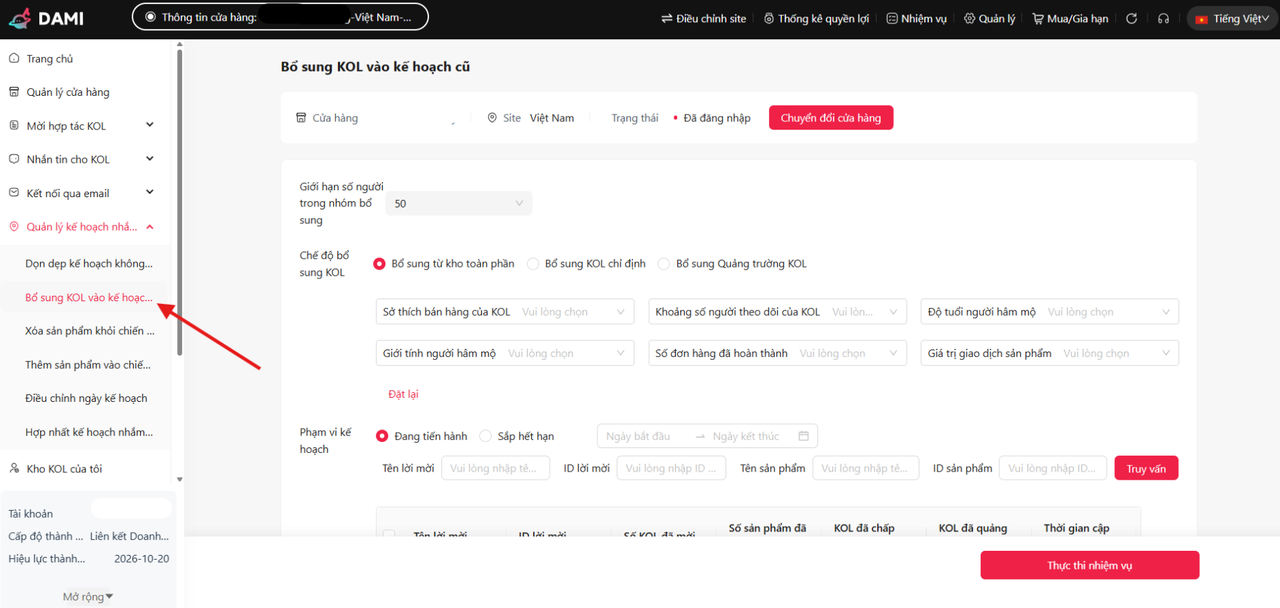Viewport: 1280px width, 608px height.
Task: Open Thống kê quyền lợi in header
Action: [769, 19]
